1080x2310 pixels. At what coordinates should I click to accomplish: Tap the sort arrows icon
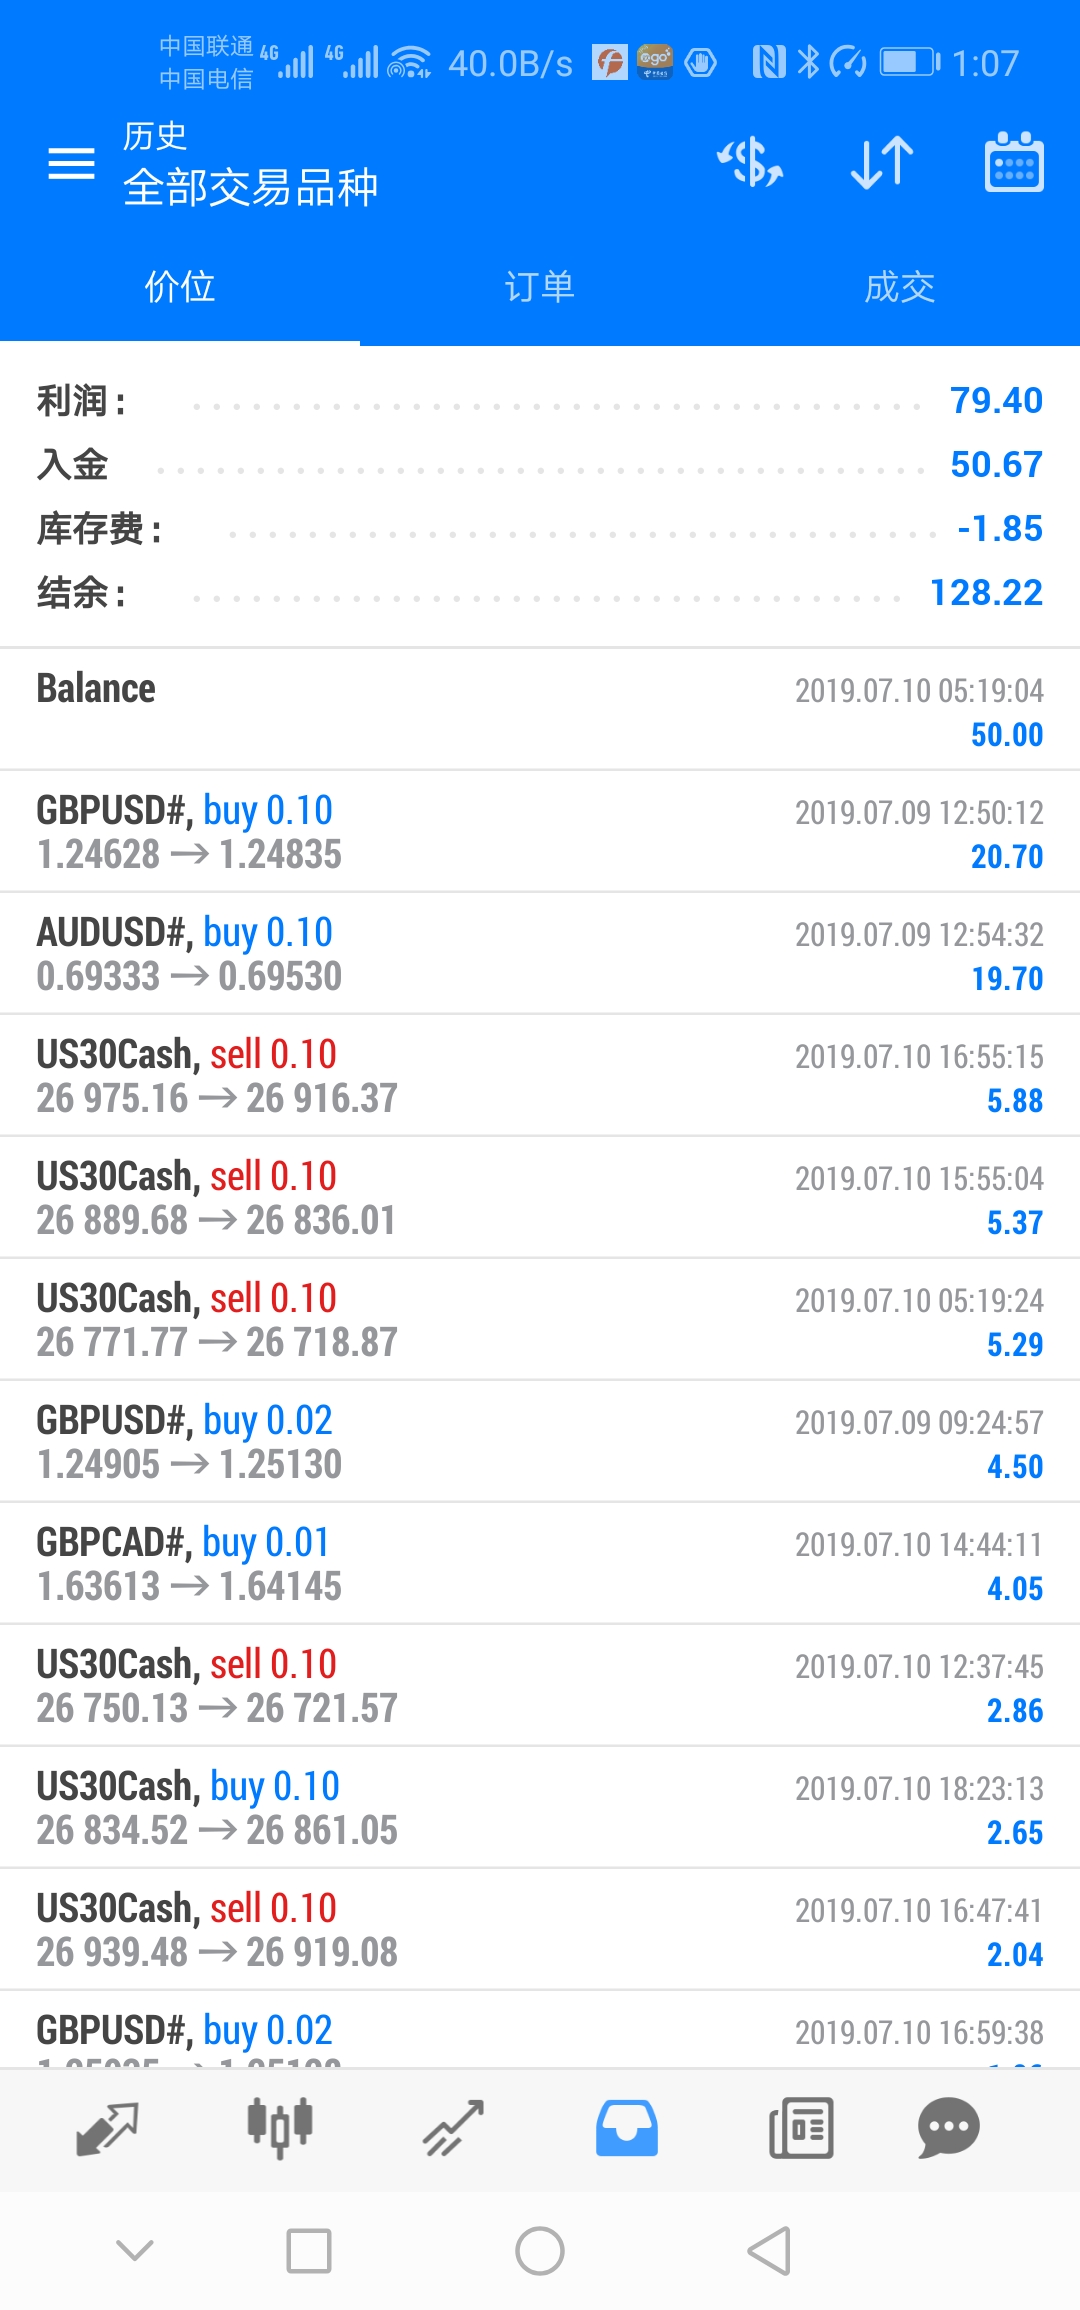tap(882, 163)
